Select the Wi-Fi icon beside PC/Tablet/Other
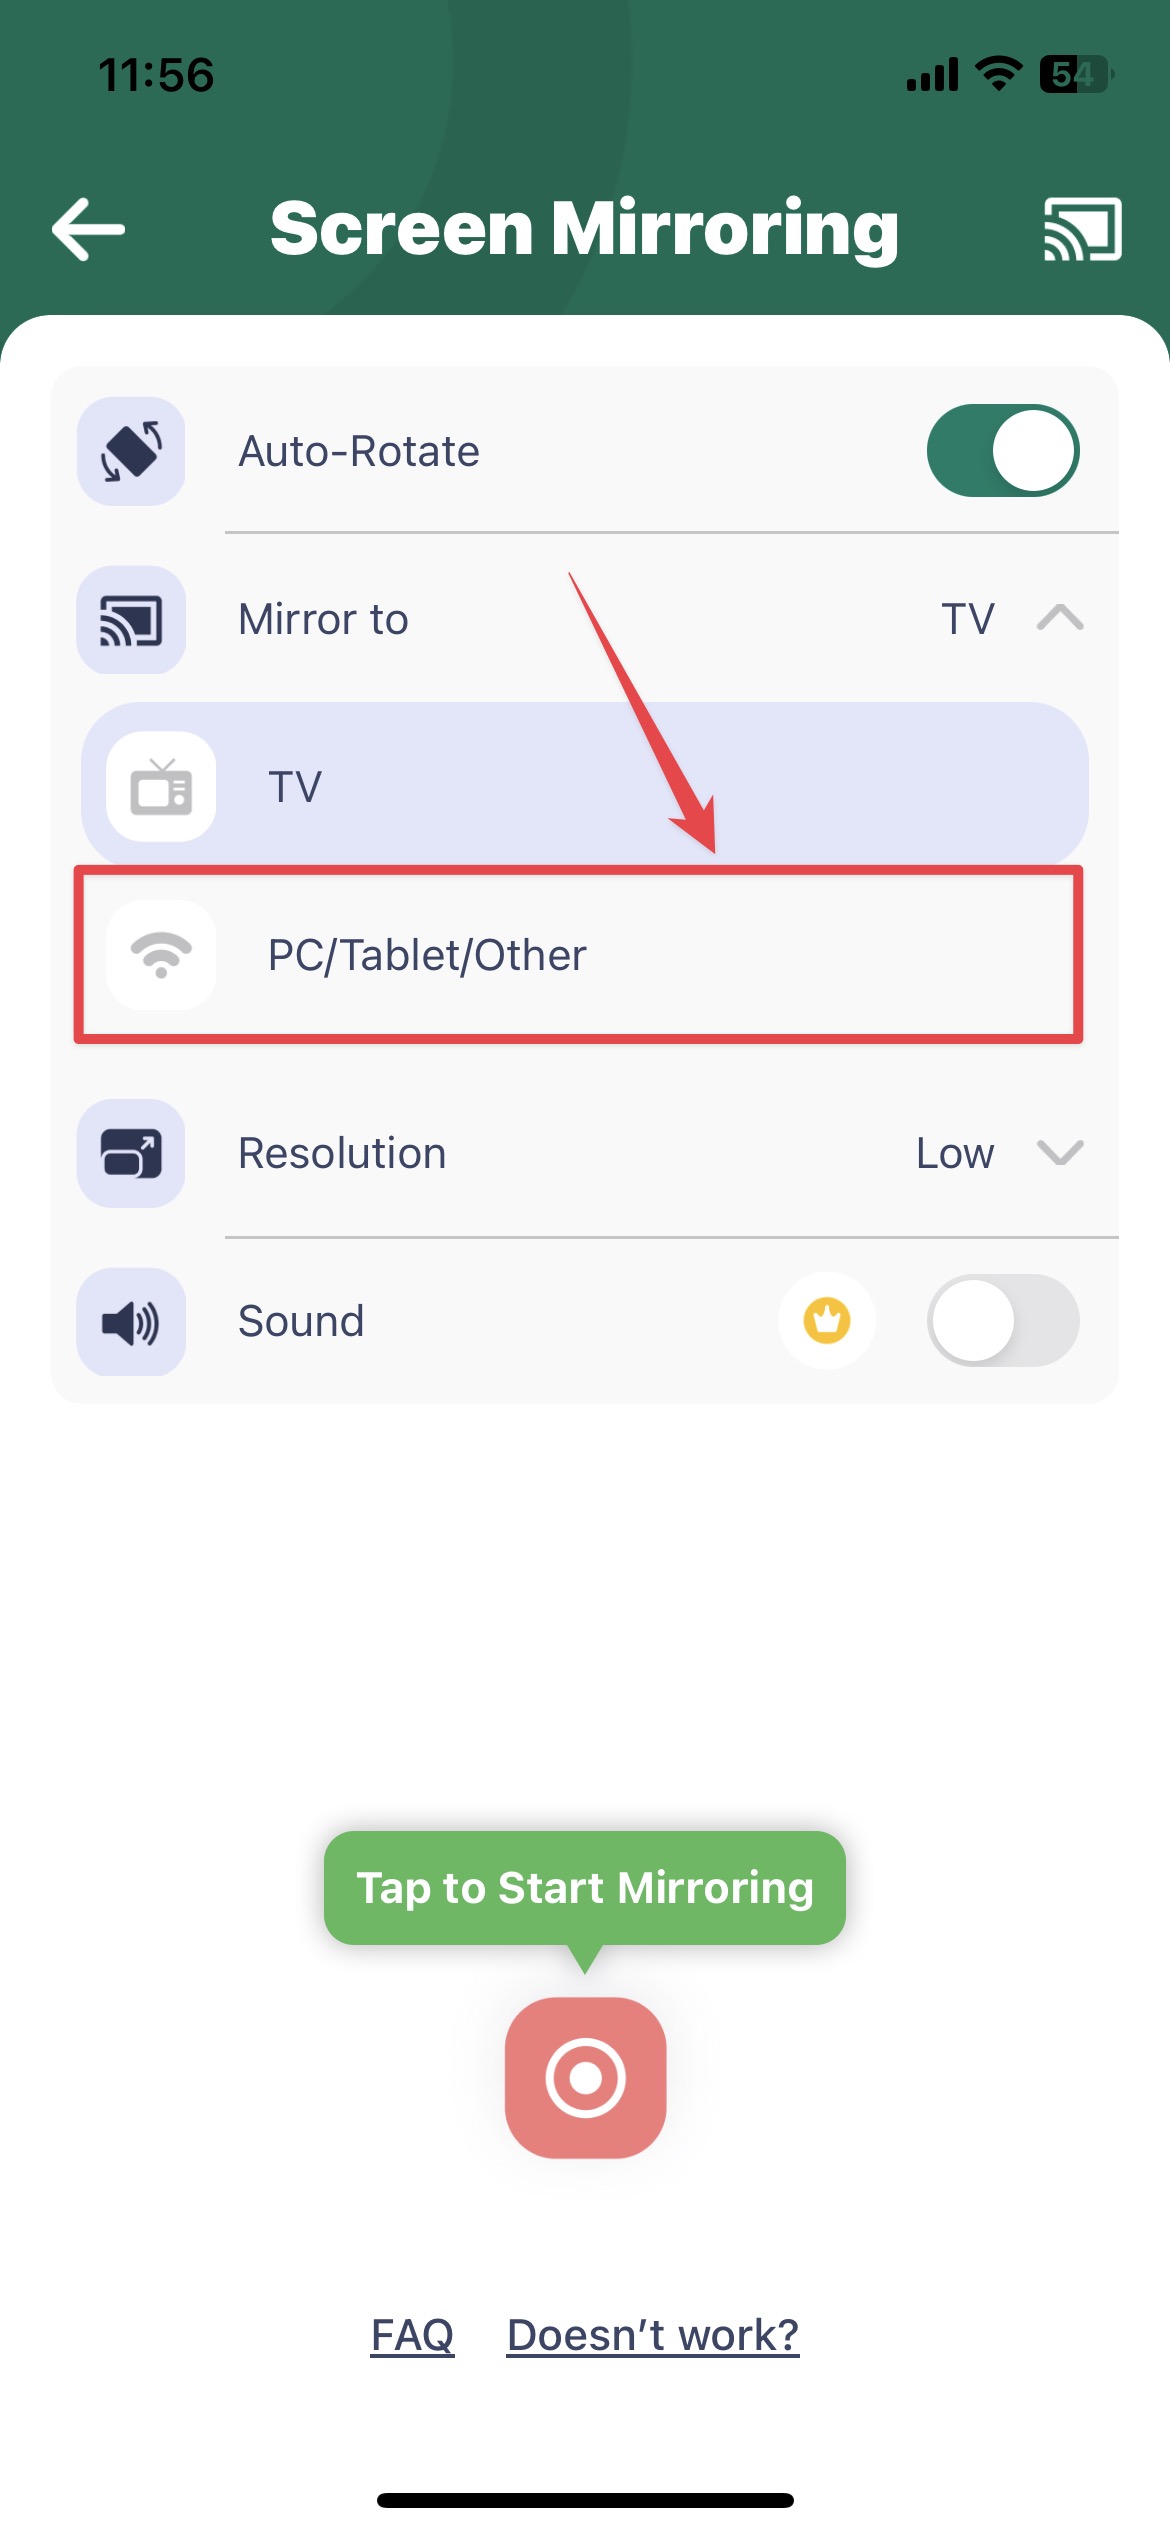This screenshot has width=1170, height=2532. point(161,956)
